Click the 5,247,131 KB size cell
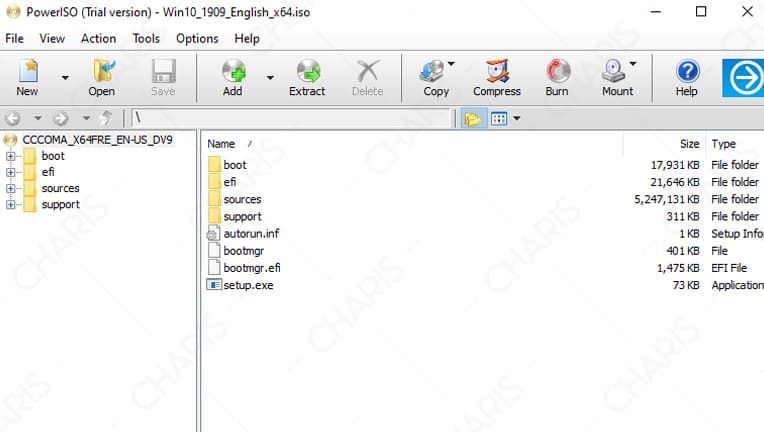Image resolution: width=764 pixels, height=432 pixels. click(667, 199)
